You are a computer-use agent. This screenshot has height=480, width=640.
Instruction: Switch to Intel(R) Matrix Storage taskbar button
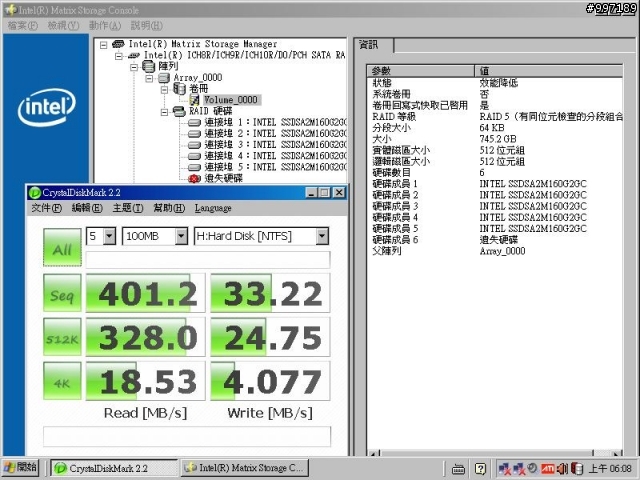(244, 468)
